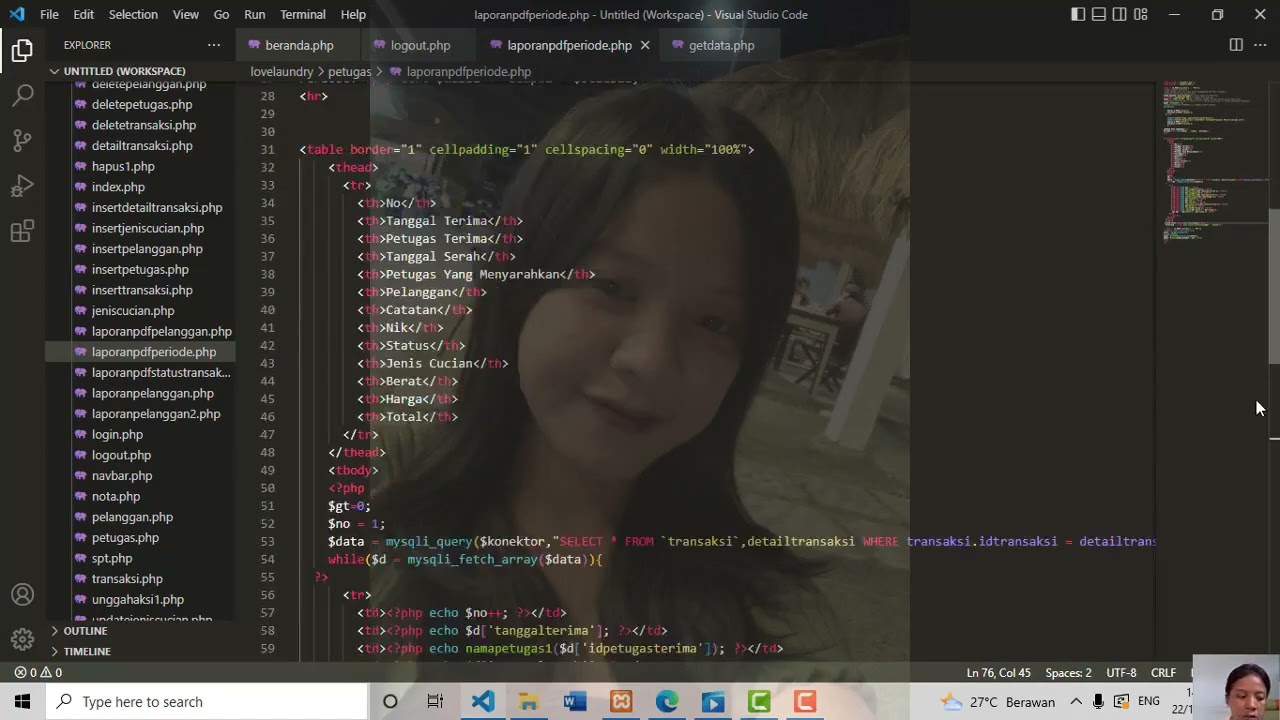Open the Selection menu
The height and width of the screenshot is (720, 1280).
coord(133,14)
